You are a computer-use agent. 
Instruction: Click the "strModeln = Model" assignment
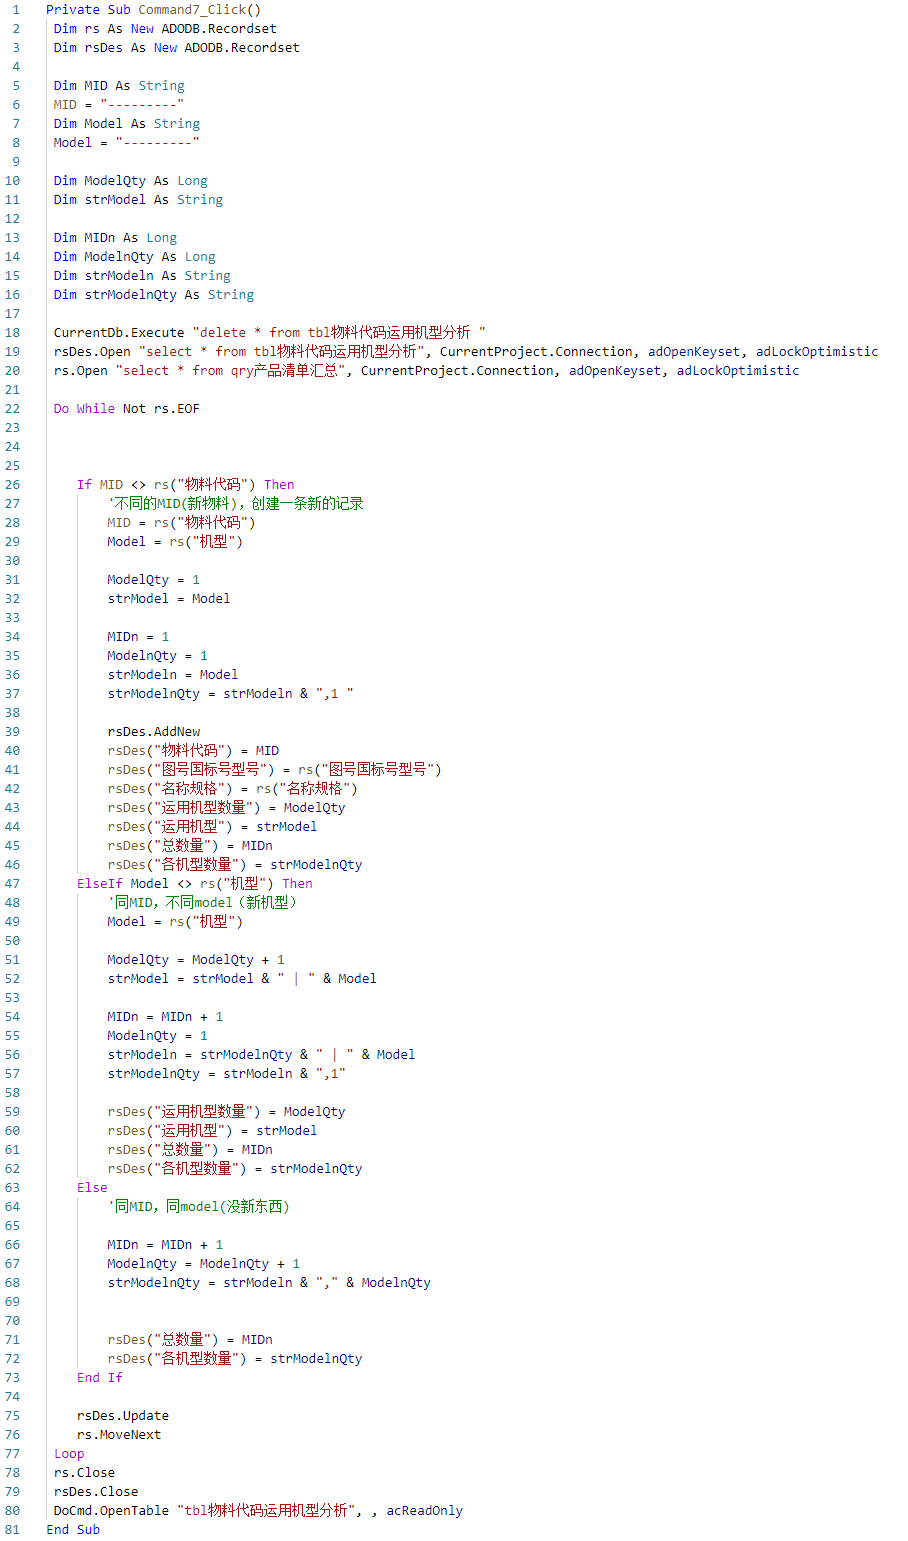click(173, 675)
